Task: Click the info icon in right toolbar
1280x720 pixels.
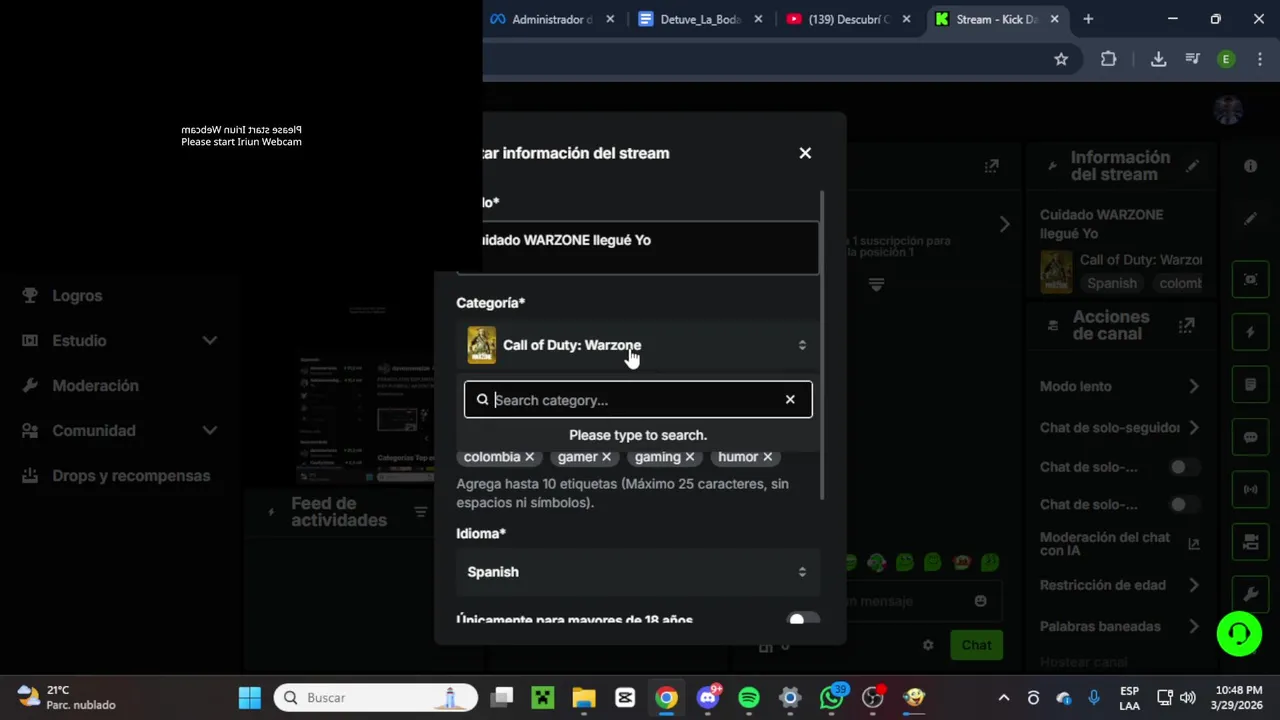Action: (x=1250, y=166)
